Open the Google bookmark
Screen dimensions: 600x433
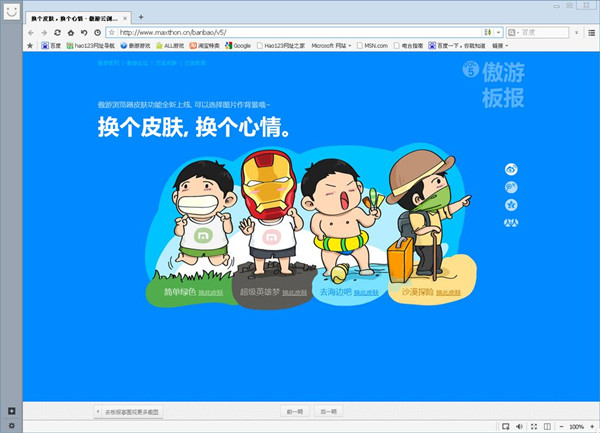click(x=238, y=46)
